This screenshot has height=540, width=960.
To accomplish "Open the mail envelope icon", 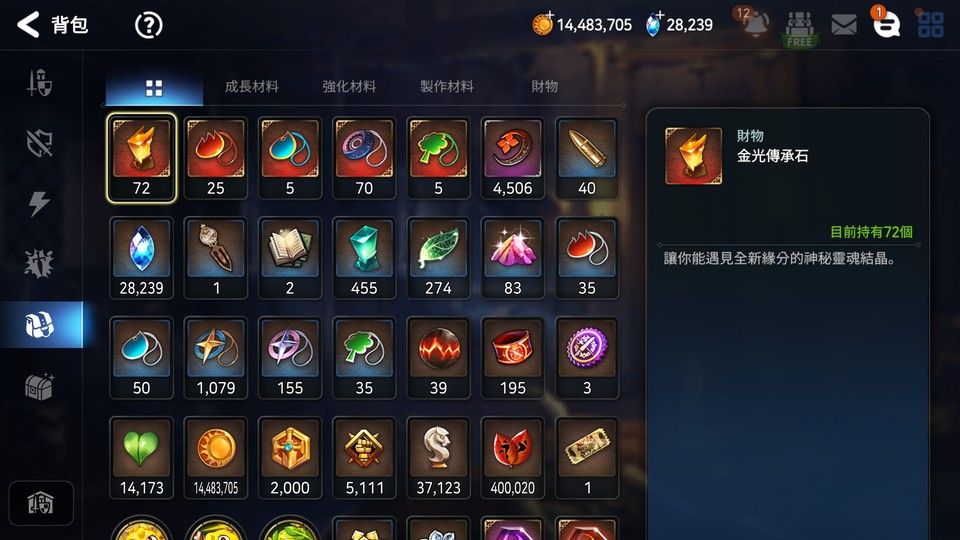I will [844, 24].
